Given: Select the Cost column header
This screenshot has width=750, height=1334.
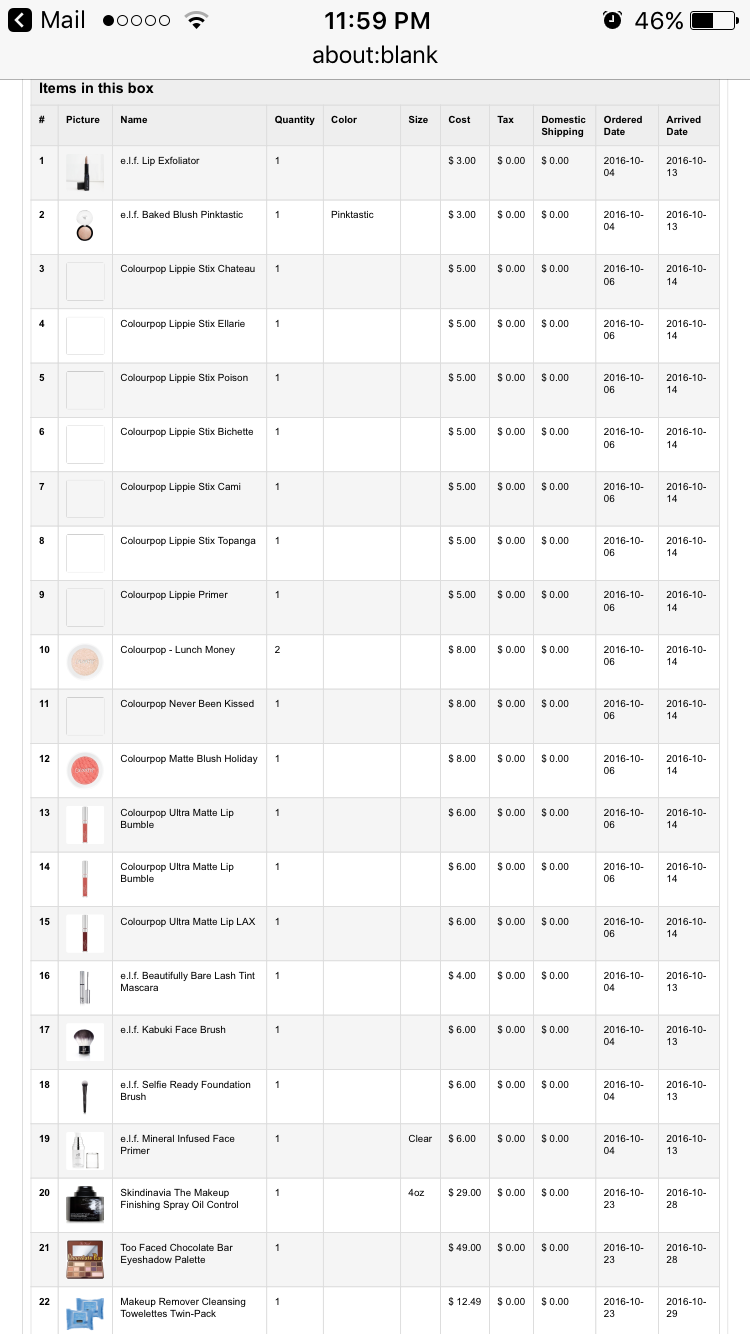Looking at the screenshot, I should (459, 119).
